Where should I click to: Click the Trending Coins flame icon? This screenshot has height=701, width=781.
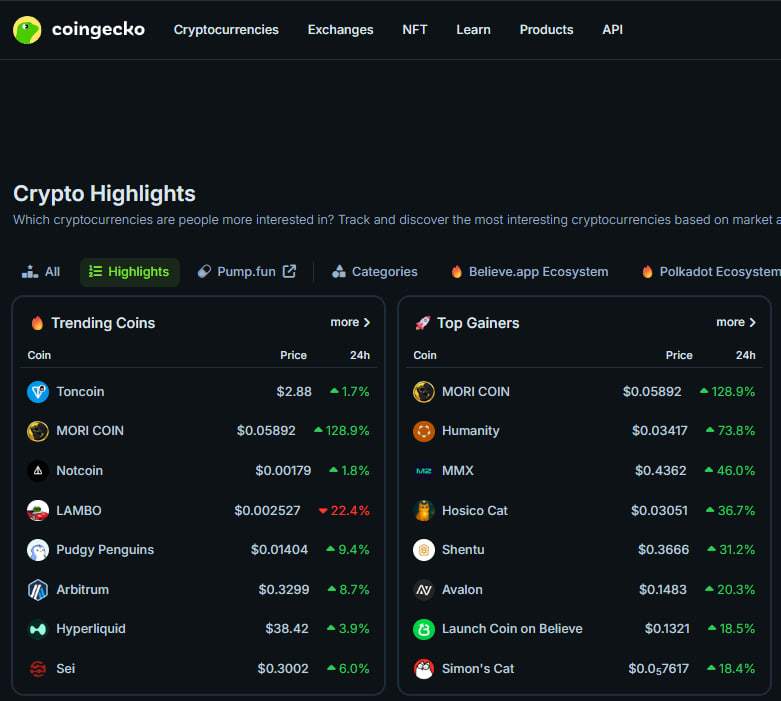coord(37,323)
